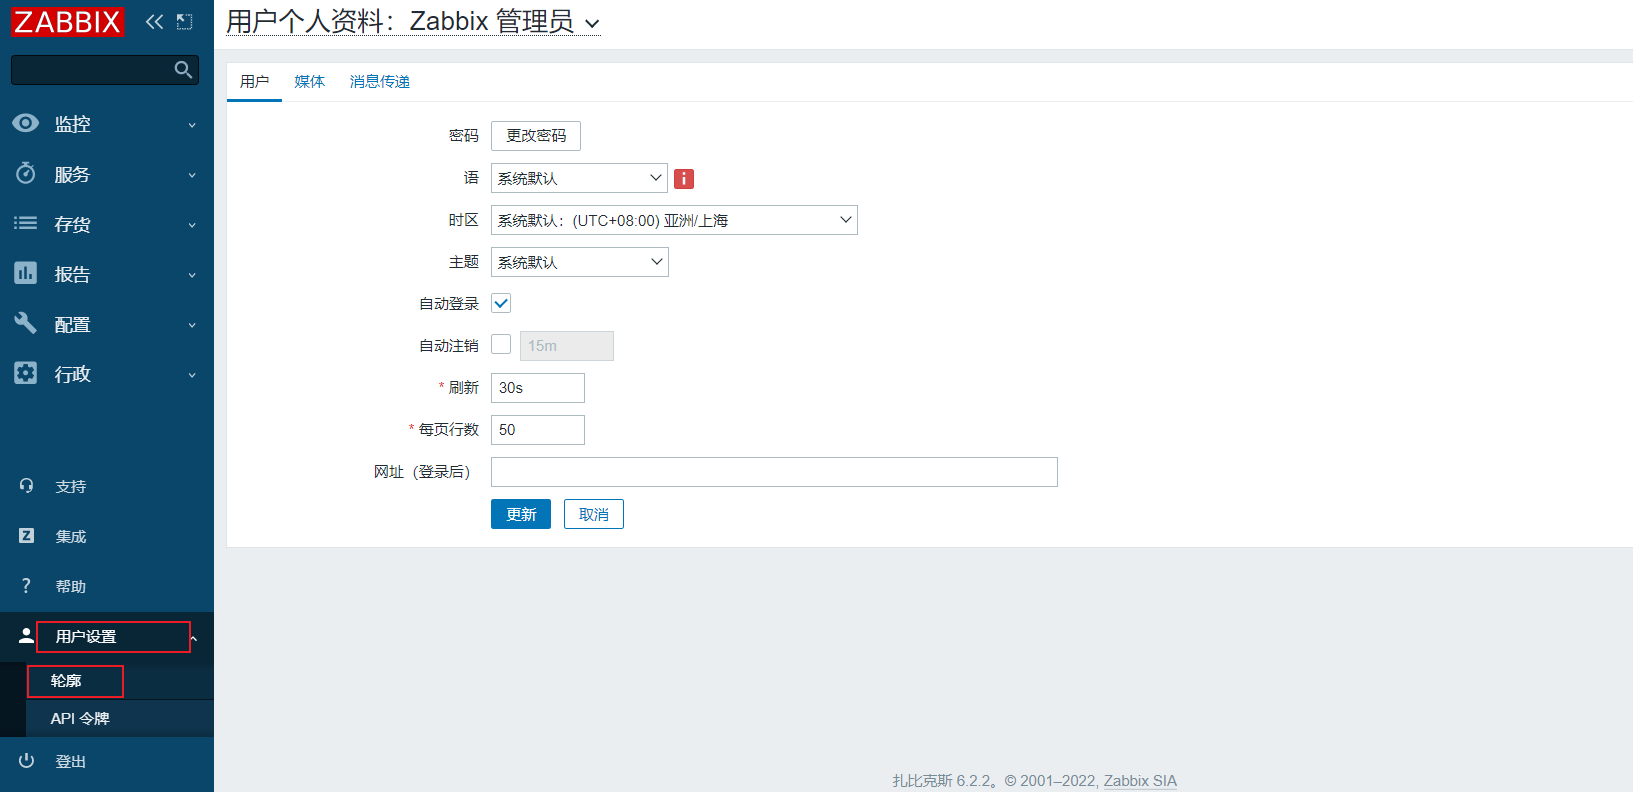Click the person icon for 用户设置

27,636
